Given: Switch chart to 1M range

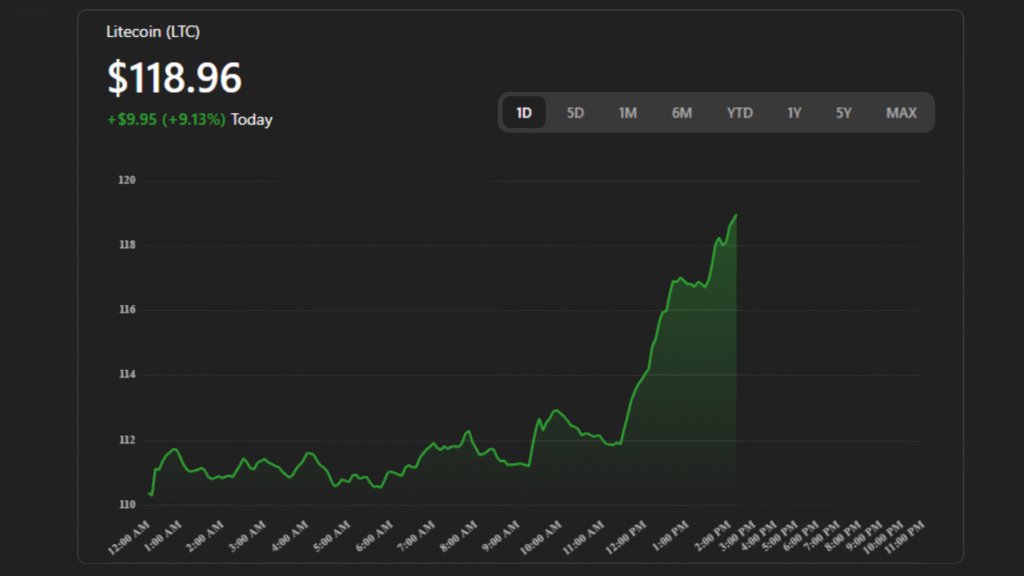Looking at the screenshot, I should pos(628,113).
